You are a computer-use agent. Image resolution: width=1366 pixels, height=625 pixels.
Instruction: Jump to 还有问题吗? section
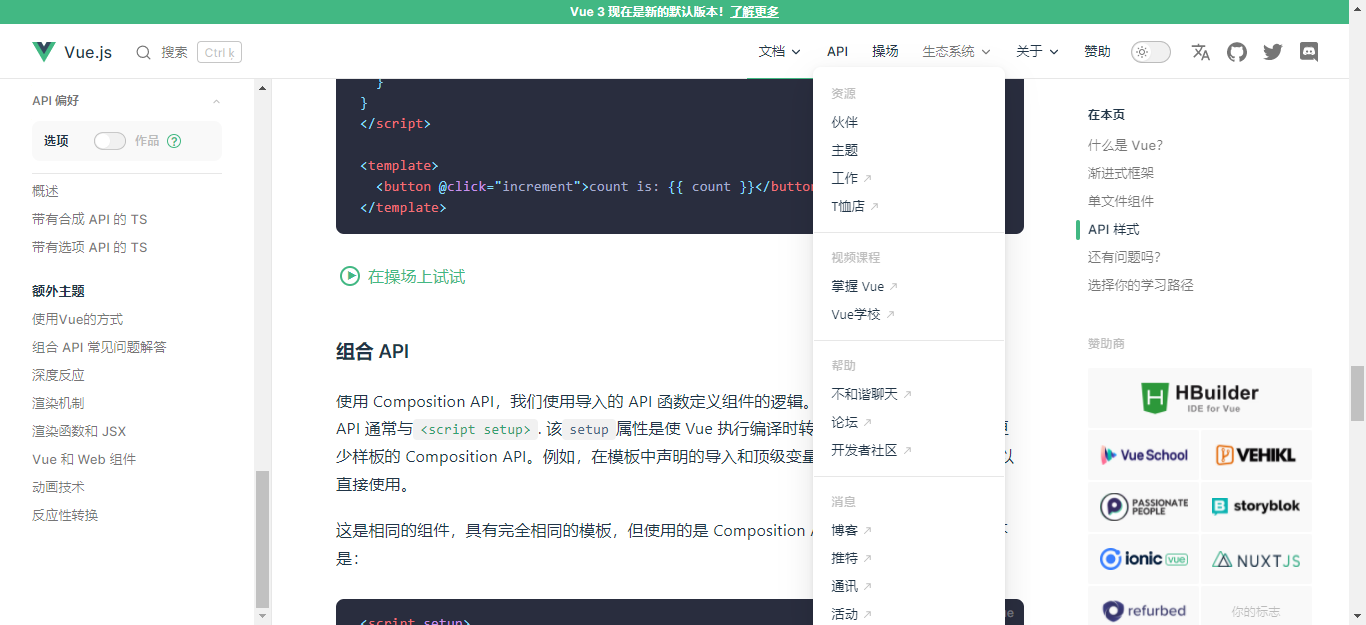click(1124, 257)
